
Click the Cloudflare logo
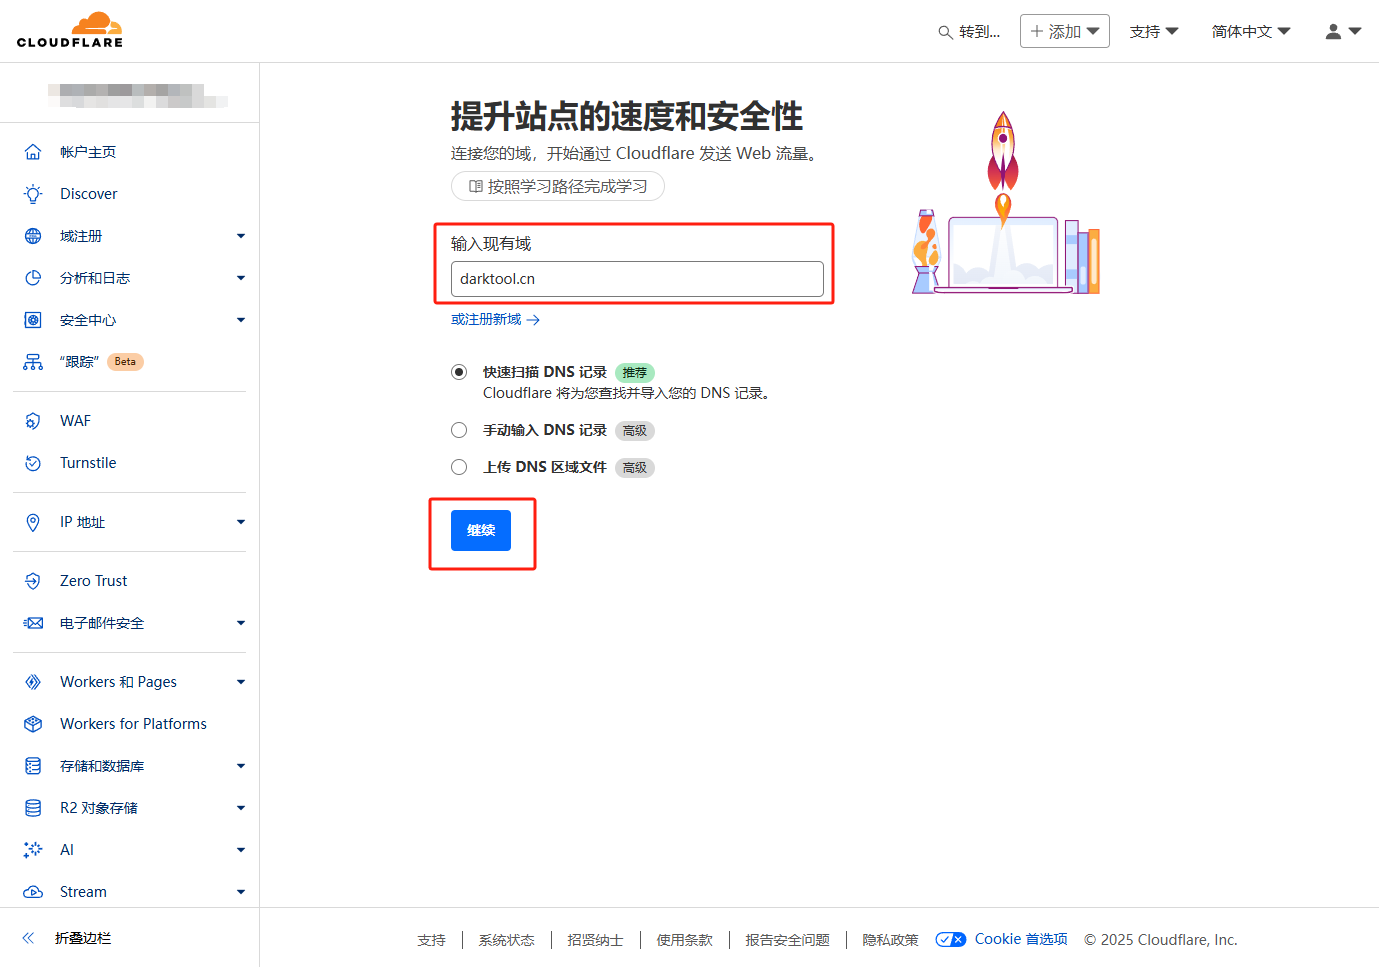tap(70, 30)
